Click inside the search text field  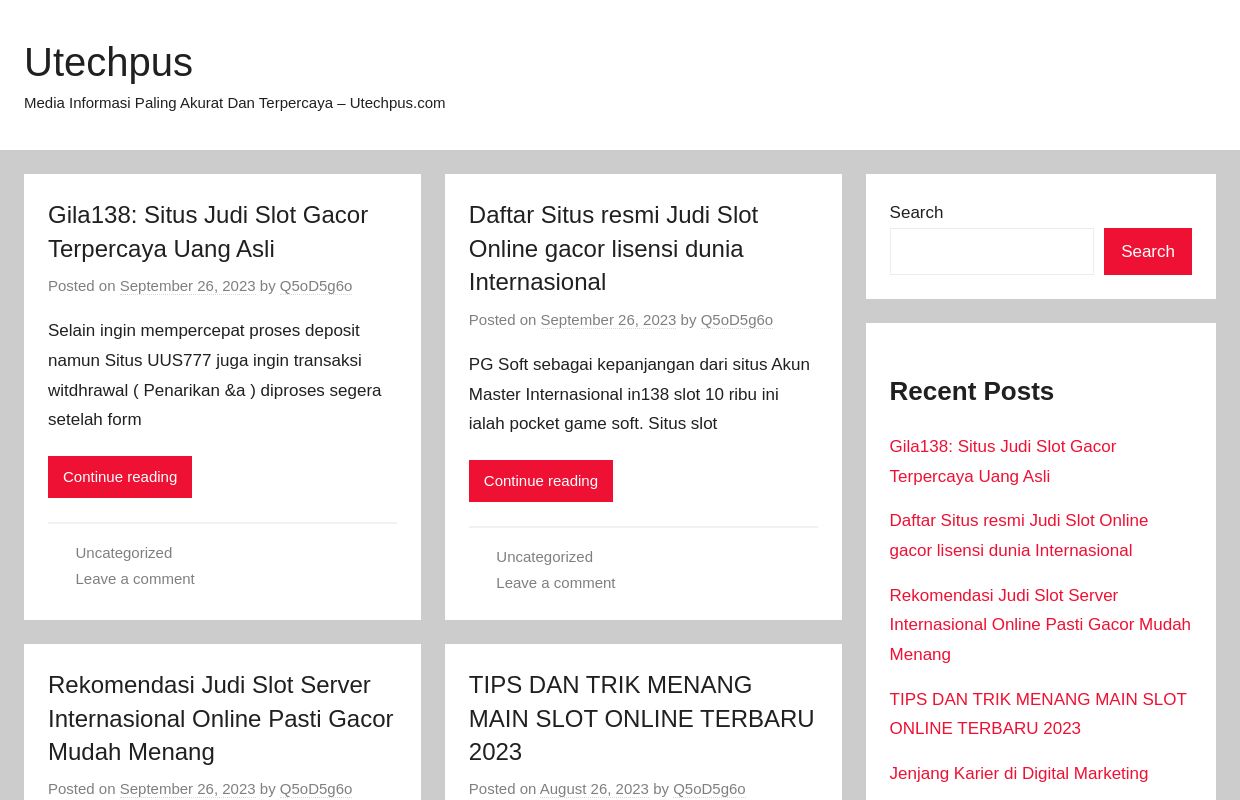[x=991, y=251]
